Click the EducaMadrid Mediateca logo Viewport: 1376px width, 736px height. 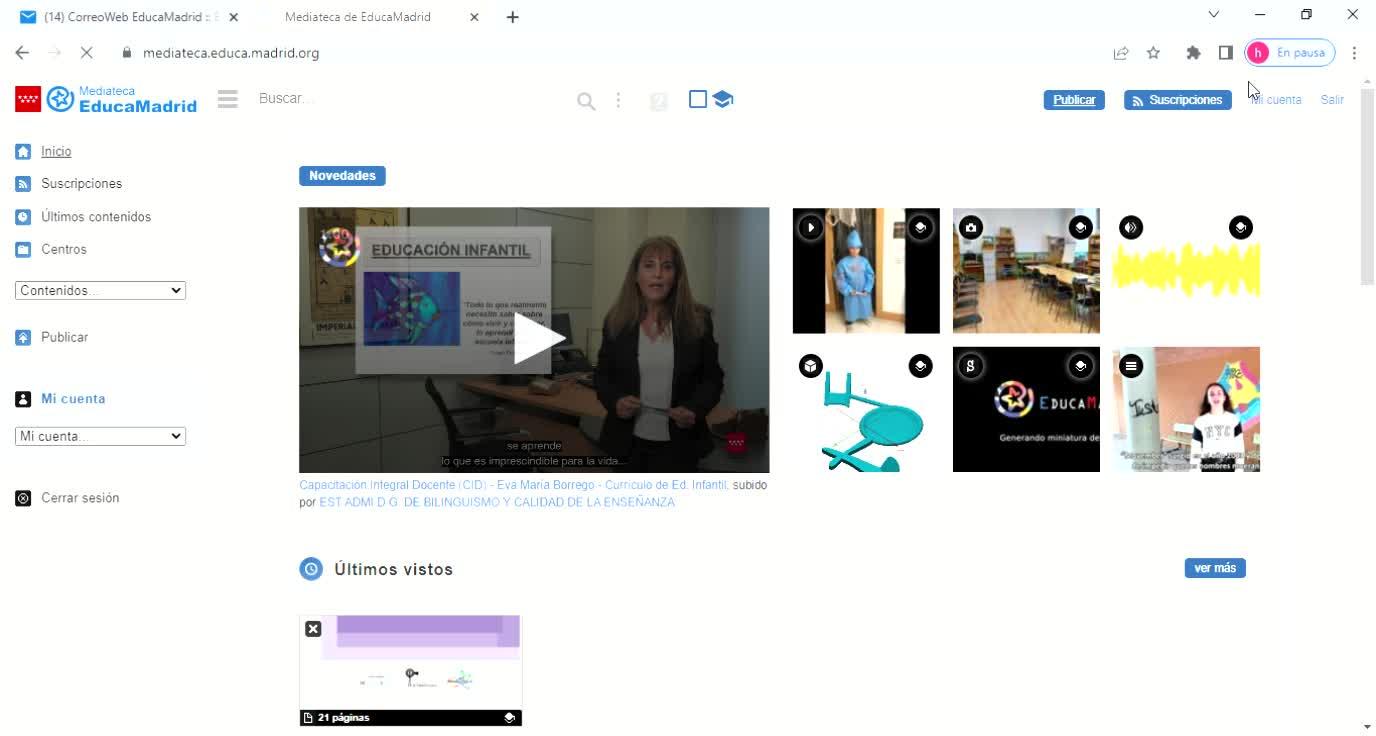point(106,99)
